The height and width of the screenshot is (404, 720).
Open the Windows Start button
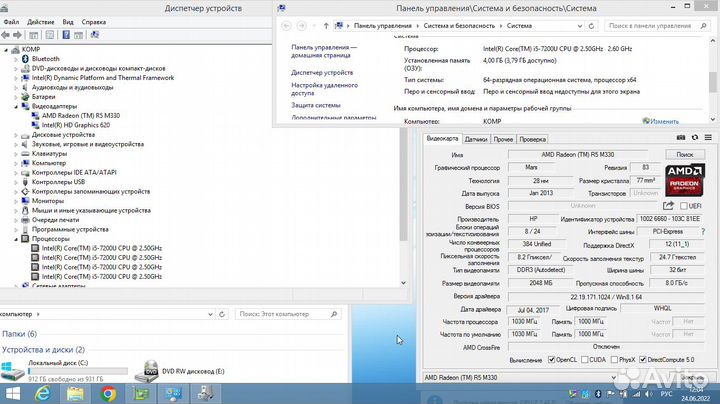pos(12,394)
